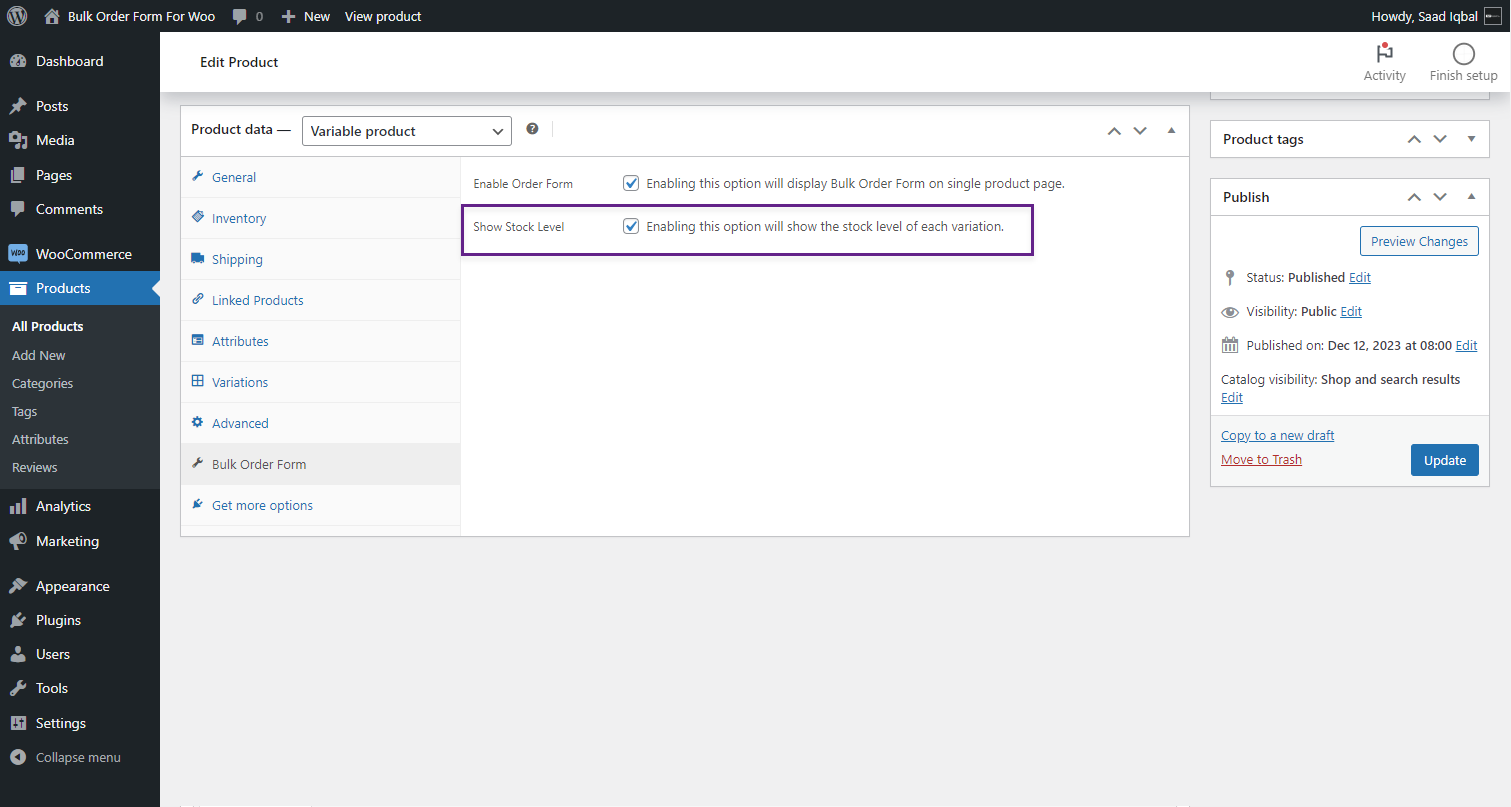The width and height of the screenshot is (1511, 807).
Task: Click the product type help icon
Action: [532, 129]
